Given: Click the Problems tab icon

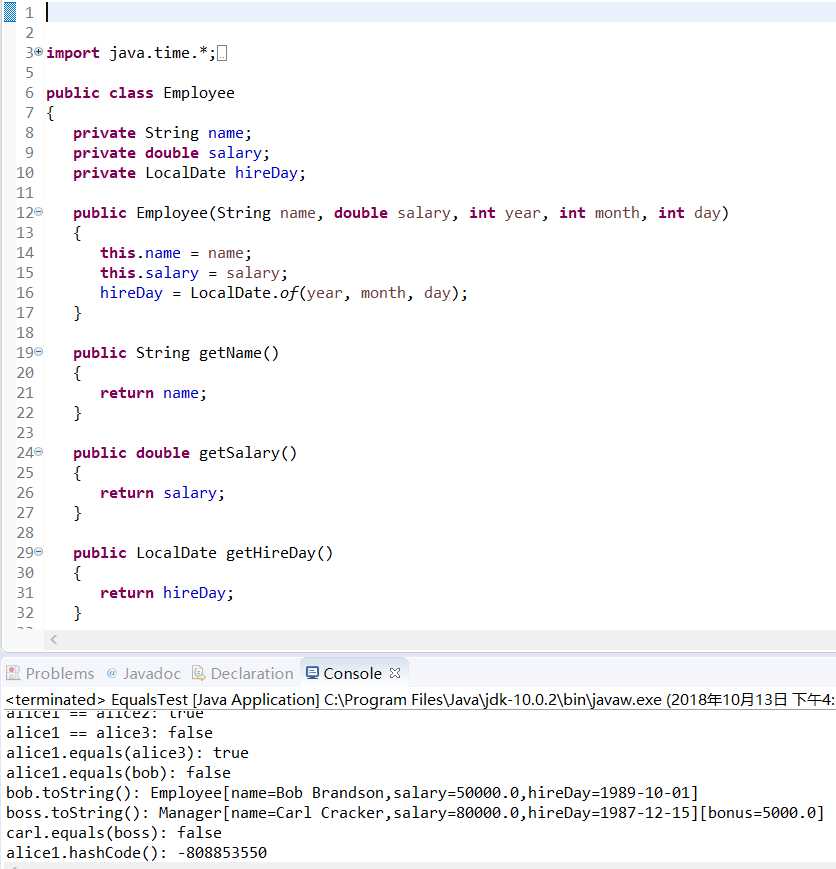Looking at the screenshot, I should click(13, 673).
